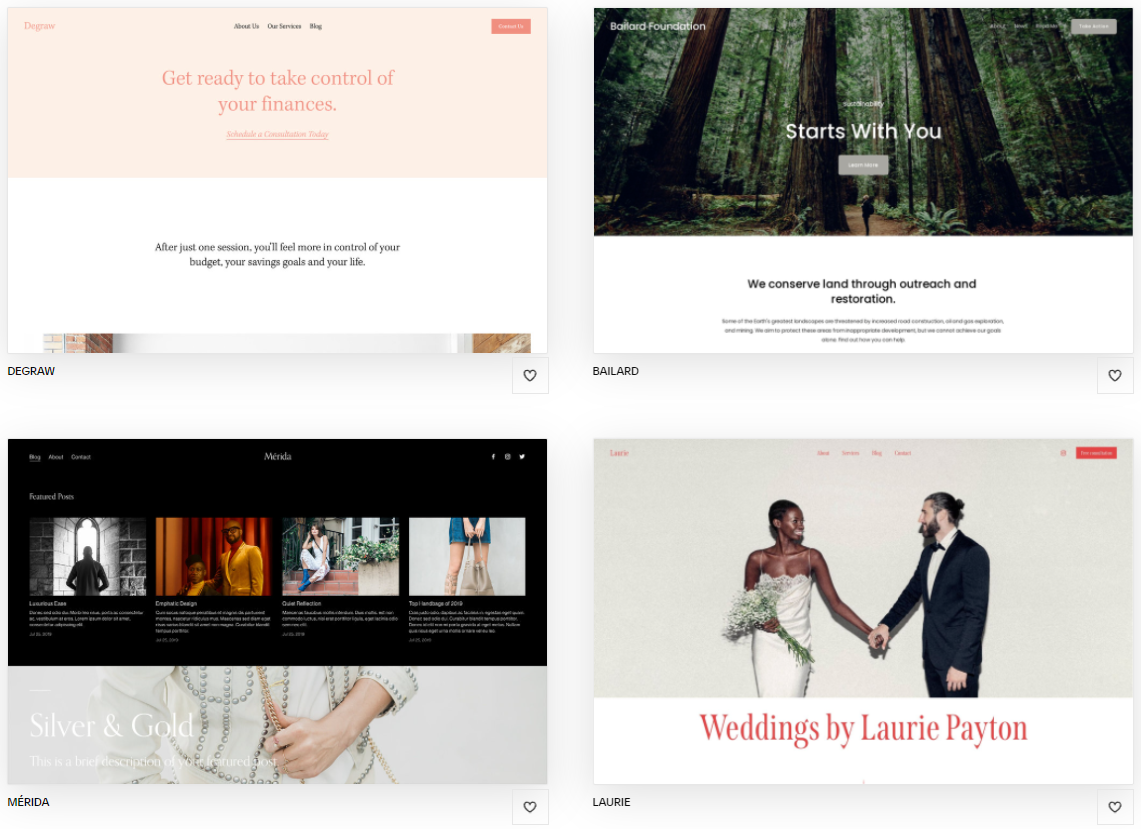This screenshot has height=829, width=1141.
Task: Select Services in Laurie preview menu
Action: (x=850, y=453)
